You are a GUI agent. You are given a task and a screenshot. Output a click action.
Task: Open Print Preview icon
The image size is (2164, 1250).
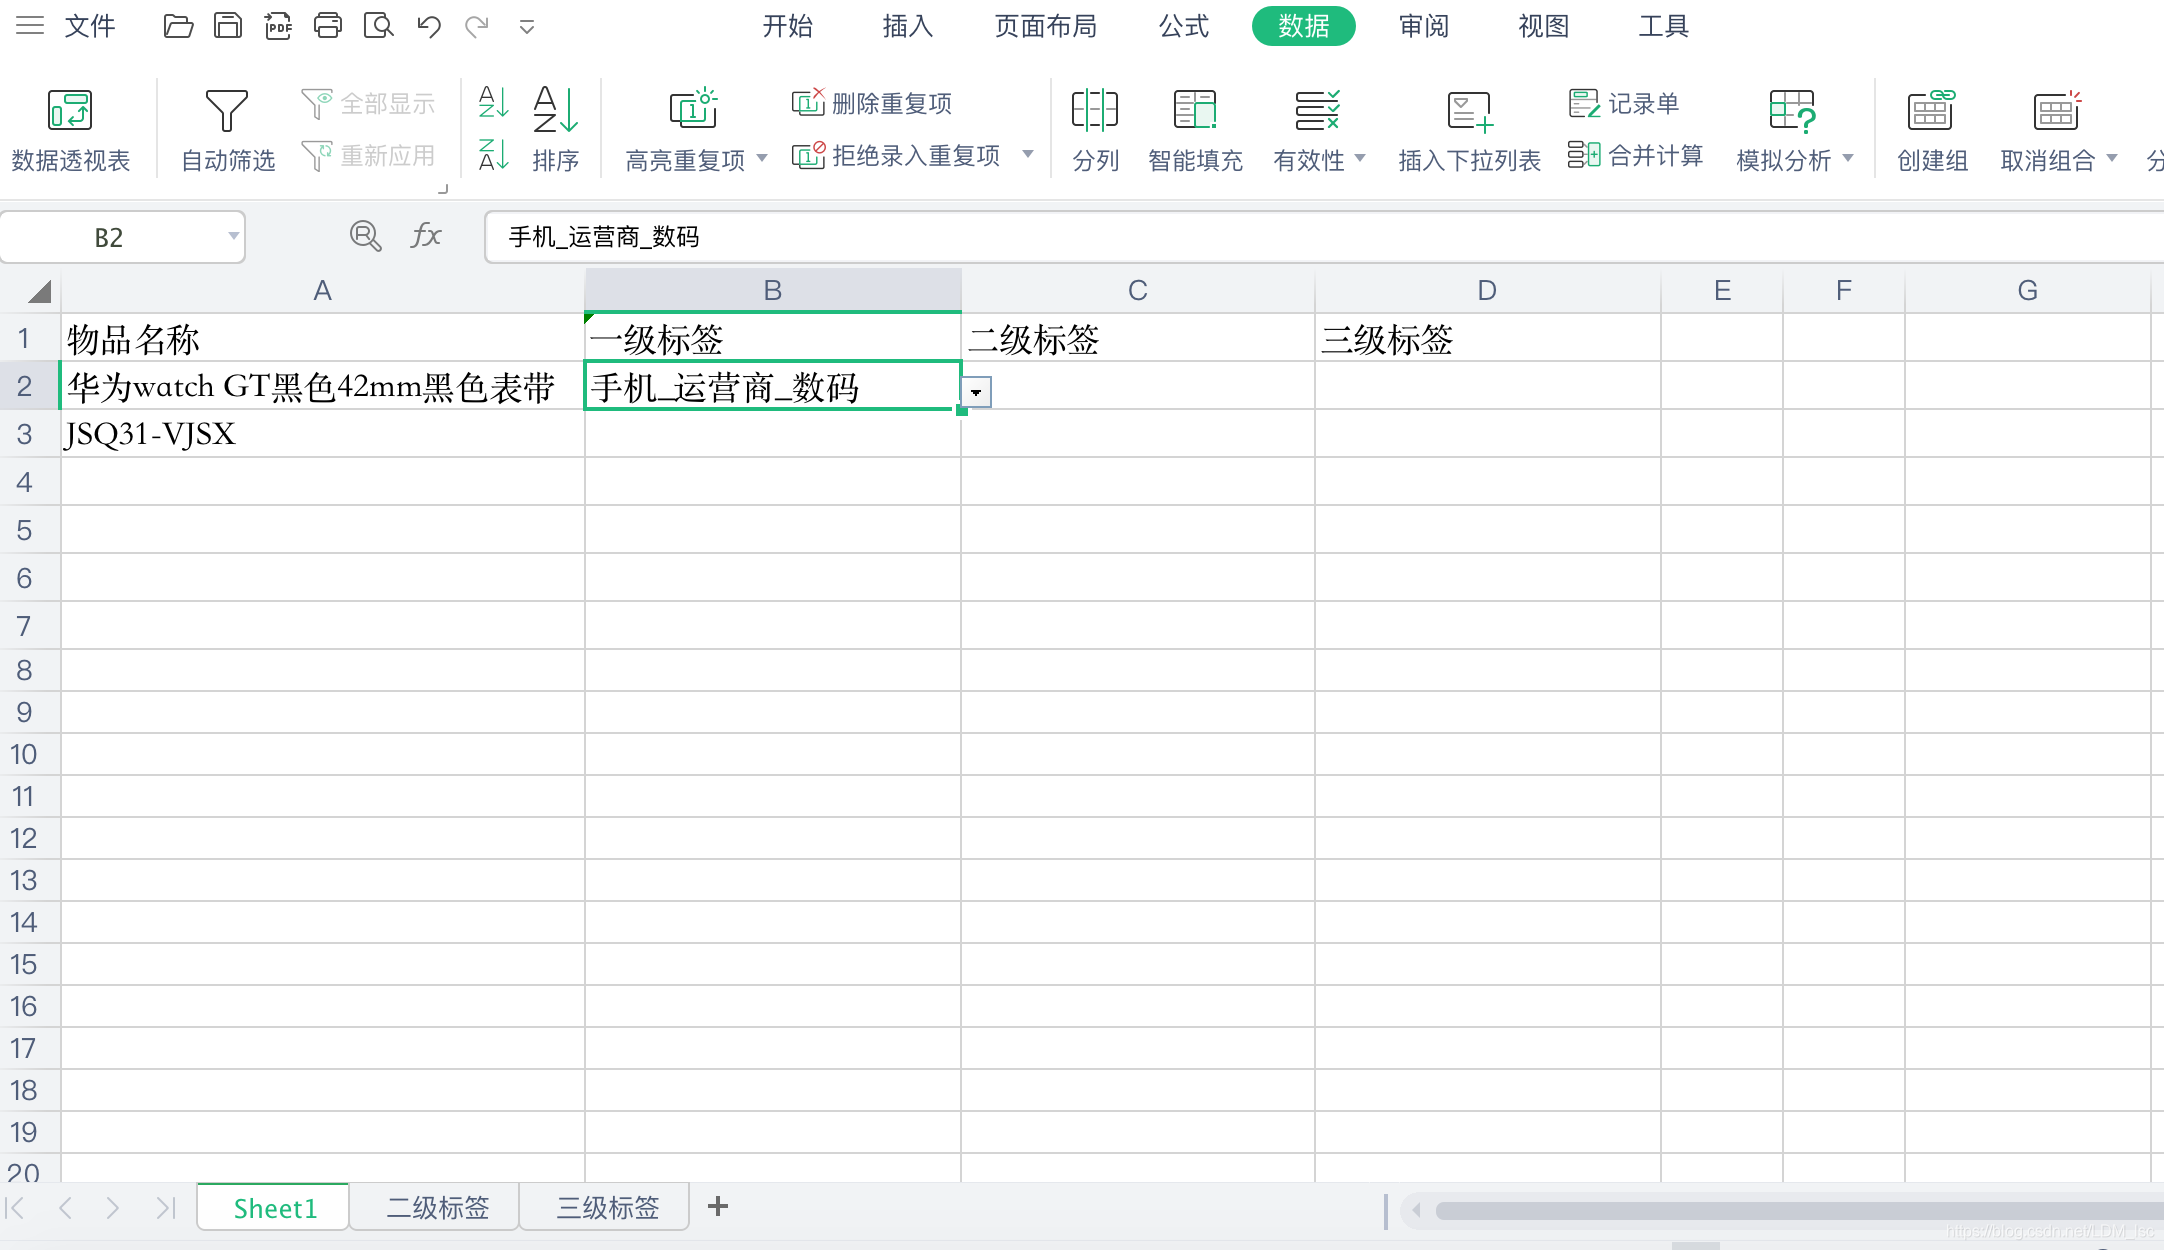coord(378,26)
